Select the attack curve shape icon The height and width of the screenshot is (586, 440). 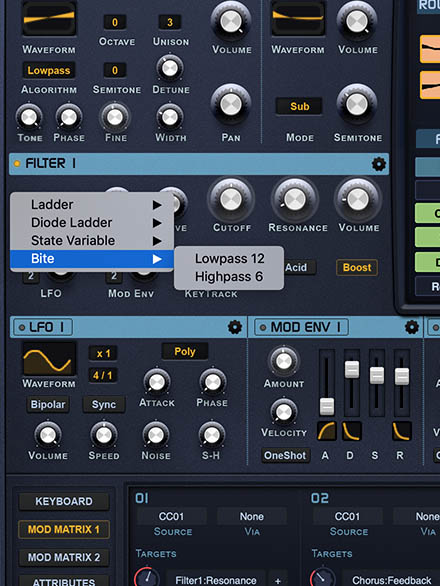[327, 431]
